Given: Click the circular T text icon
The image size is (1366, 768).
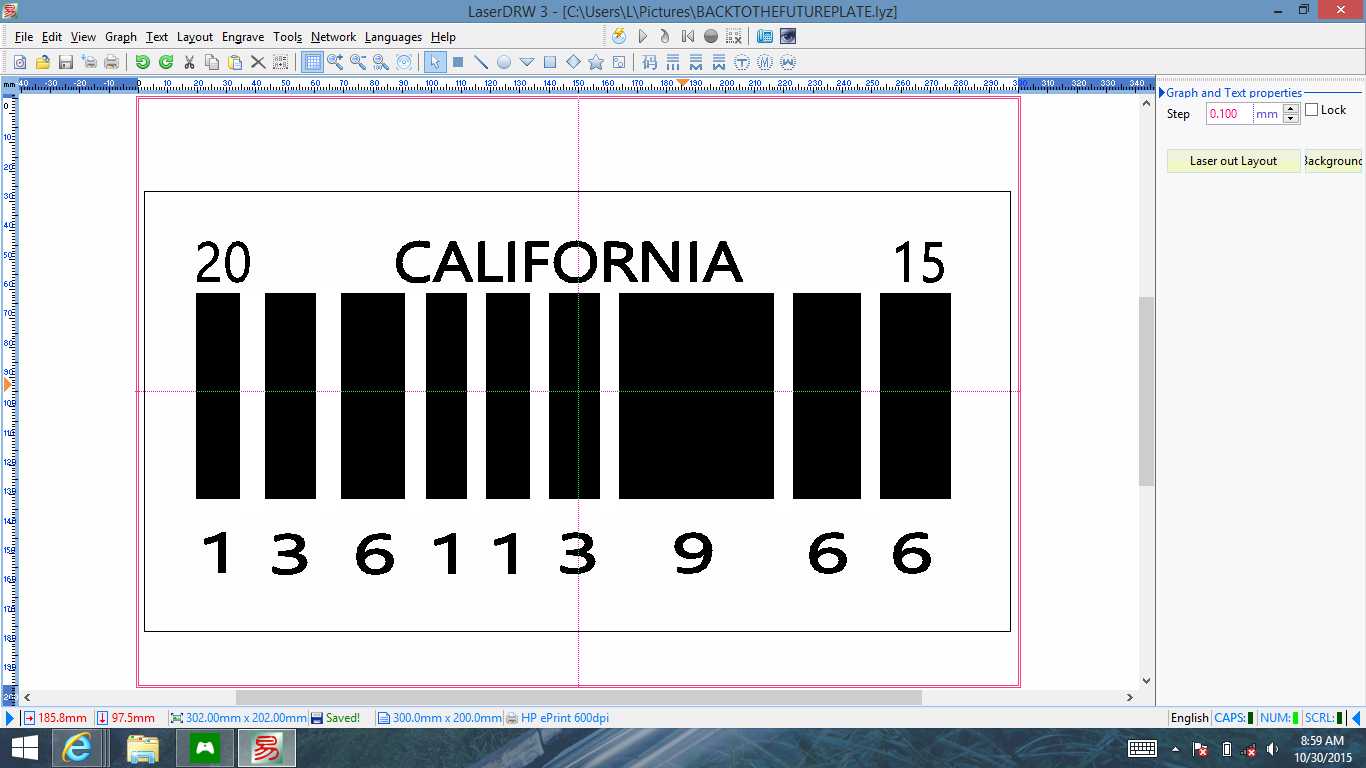Looking at the screenshot, I should tap(742, 62).
